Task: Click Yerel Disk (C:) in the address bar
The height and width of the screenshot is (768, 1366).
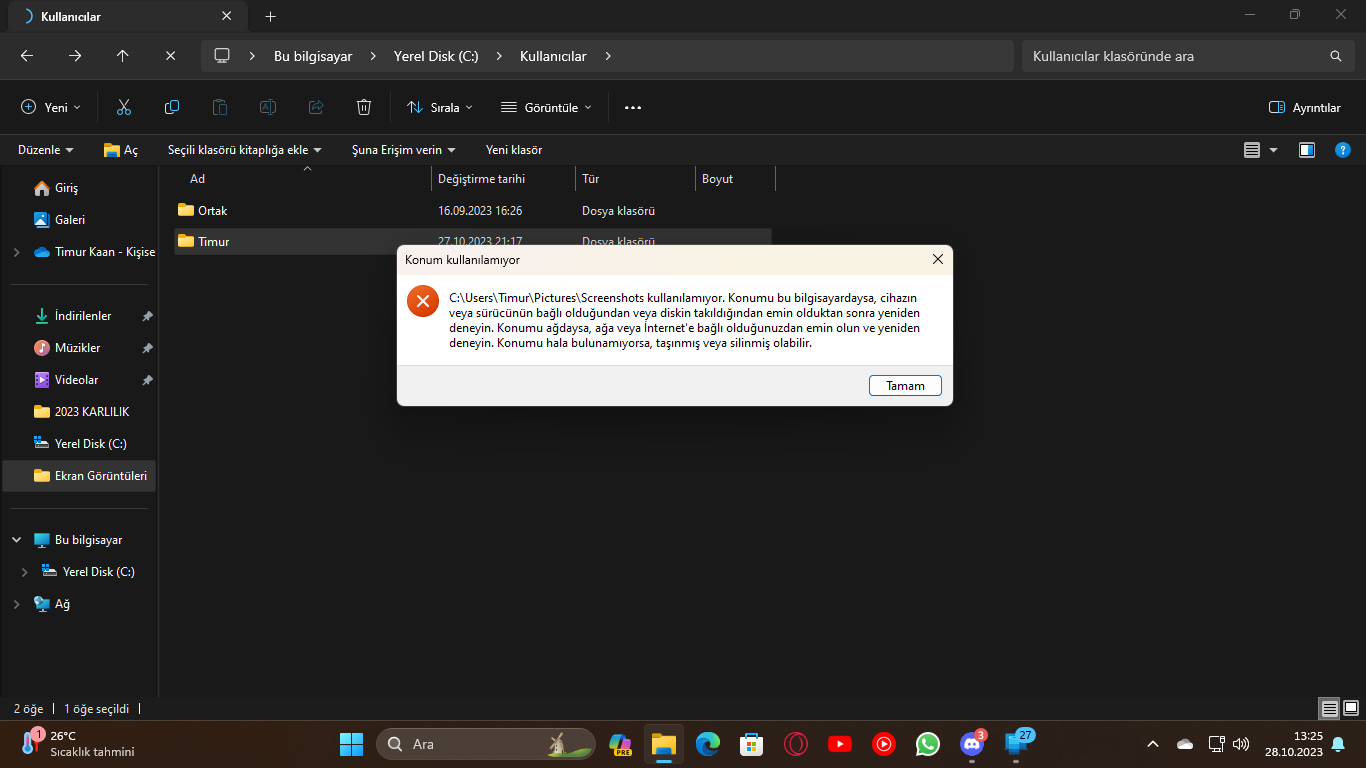Action: pos(436,56)
